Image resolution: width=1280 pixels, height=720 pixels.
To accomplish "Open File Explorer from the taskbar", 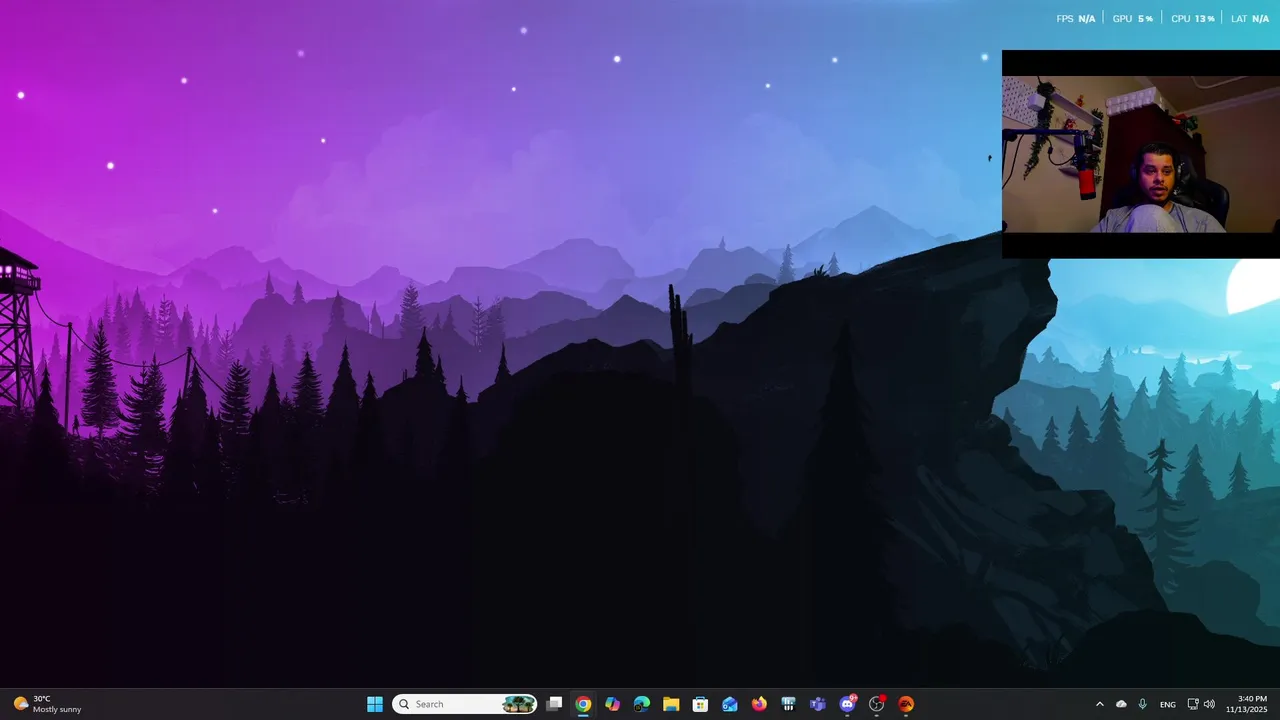I will click(x=671, y=704).
